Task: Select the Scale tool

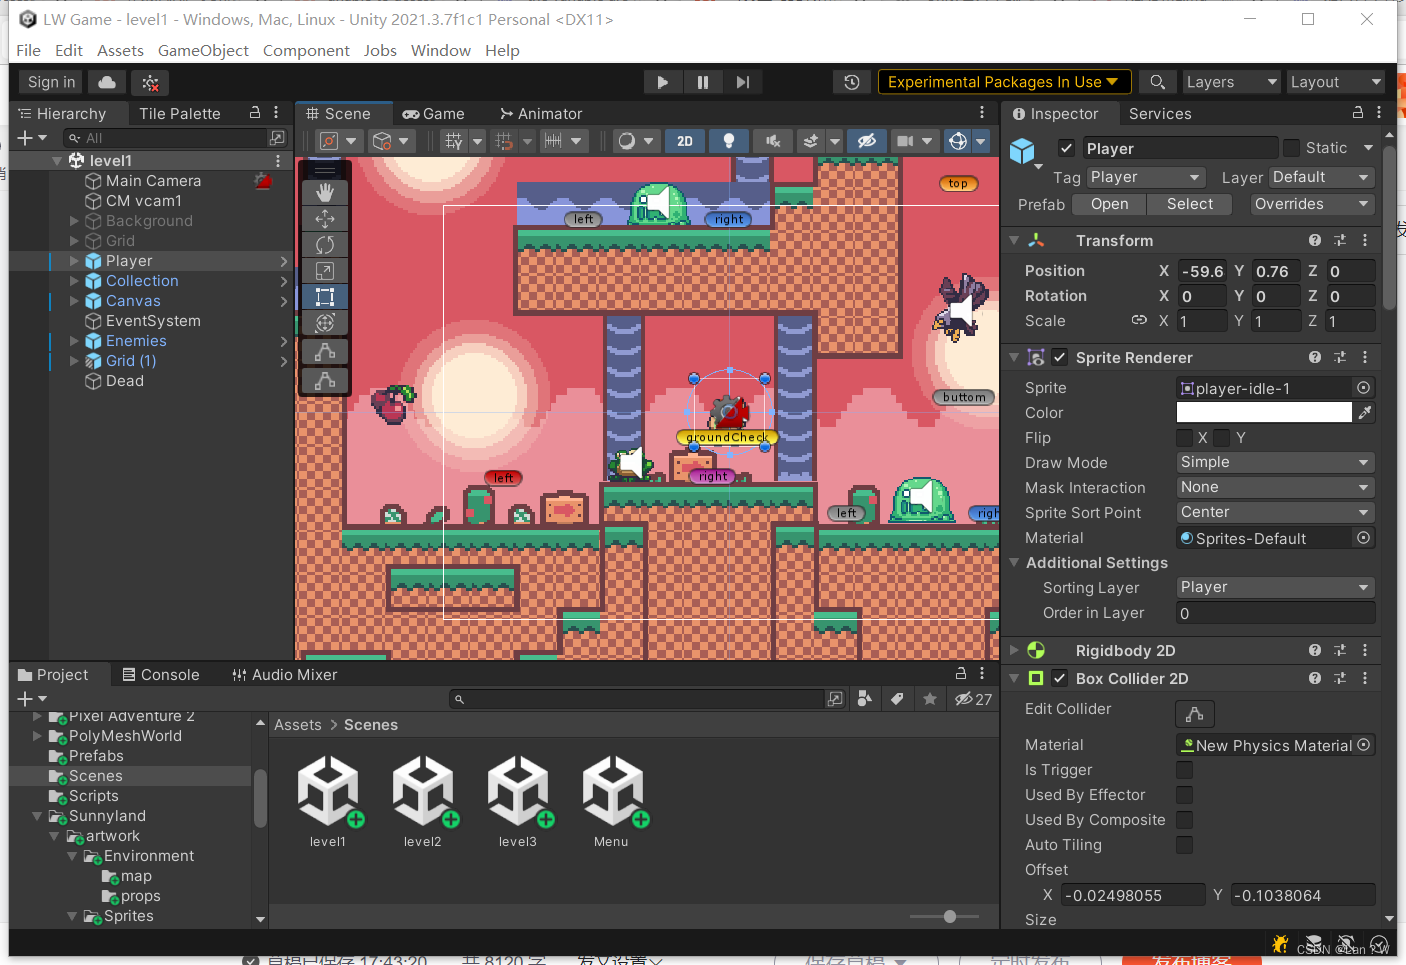Action: pyautogui.click(x=325, y=271)
